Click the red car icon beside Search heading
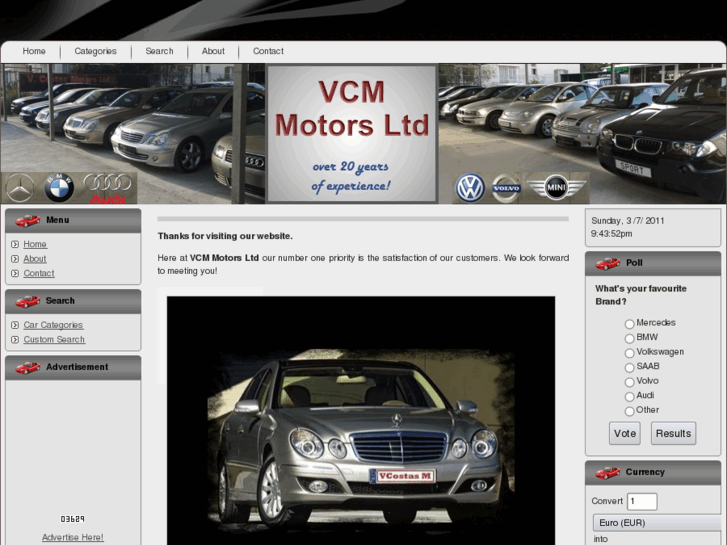 [x=28, y=301]
